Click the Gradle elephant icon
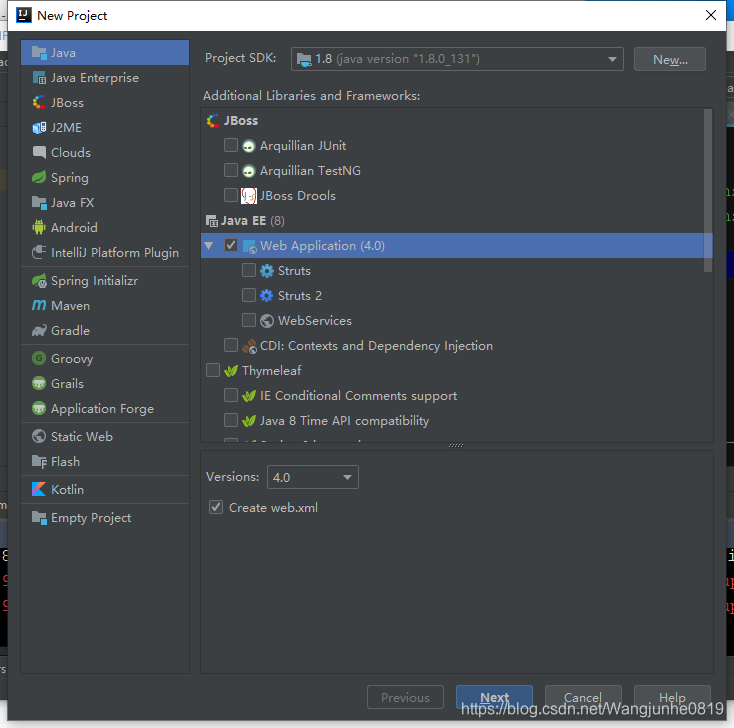 (x=39, y=331)
